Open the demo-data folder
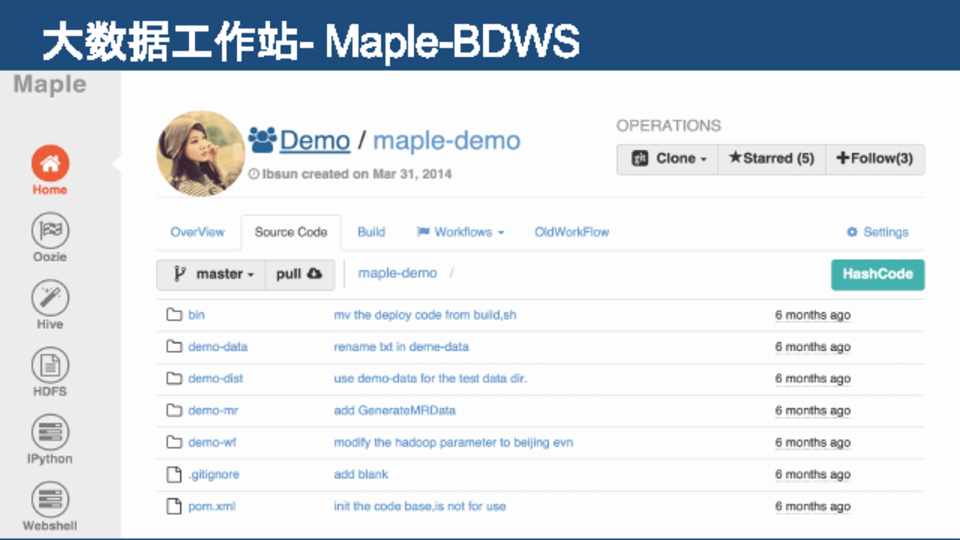The height and width of the screenshot is (540, 960). click(x=217, y=347)
